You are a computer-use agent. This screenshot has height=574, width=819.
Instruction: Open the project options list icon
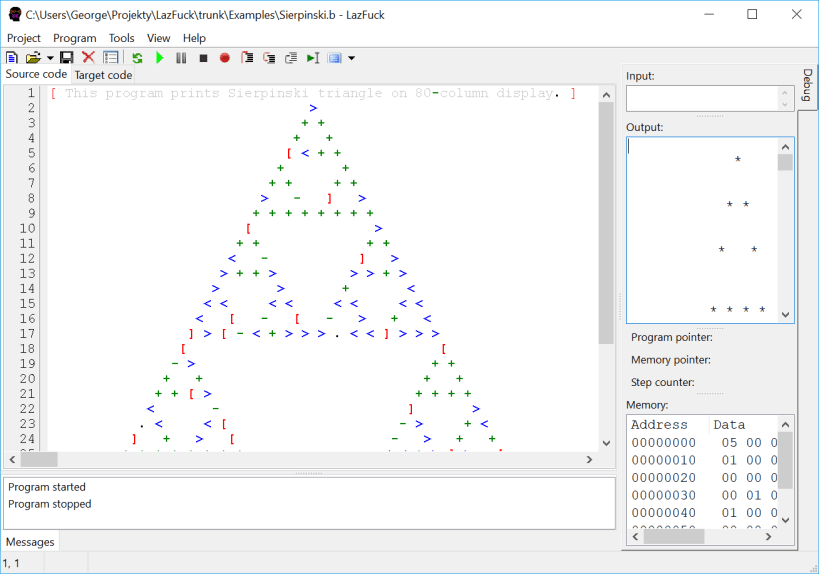pyautogui.click(x=111, y=57)
